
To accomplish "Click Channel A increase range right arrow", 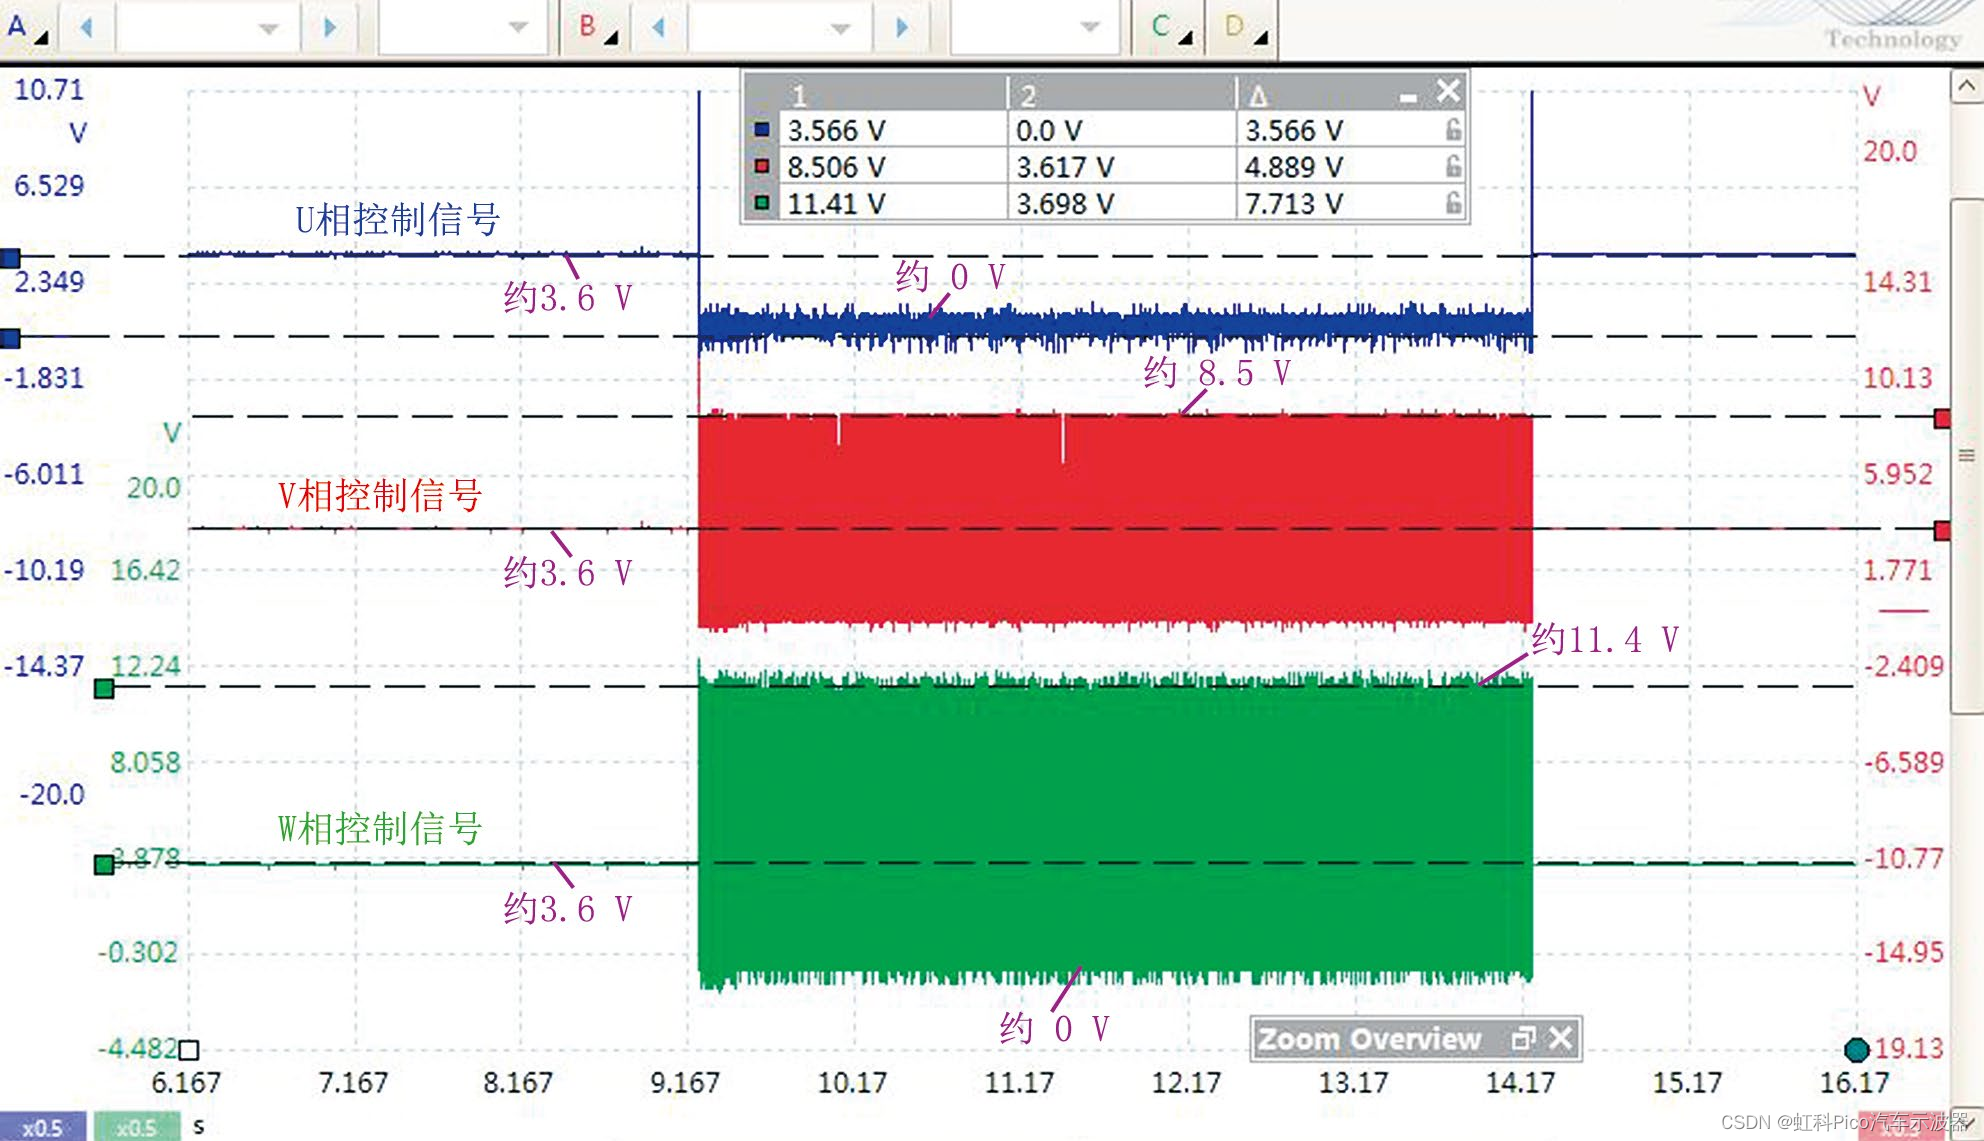I will coord(330,28).
